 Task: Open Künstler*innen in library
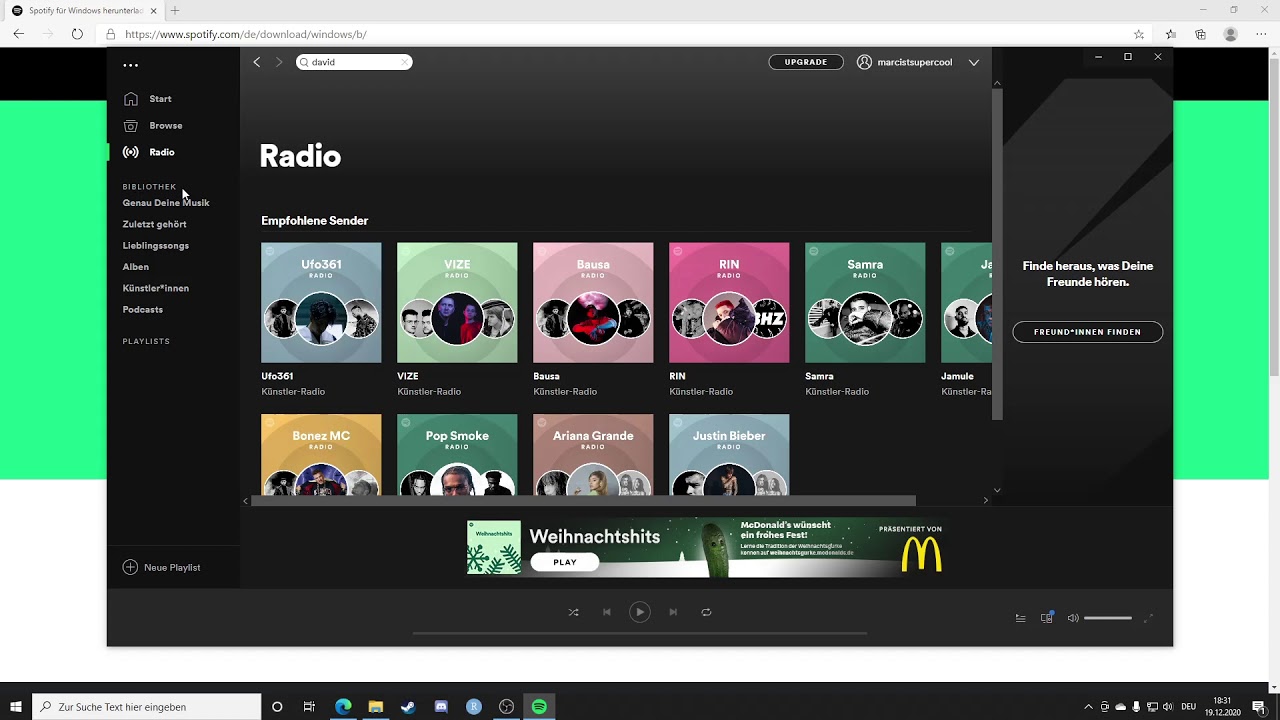(x=156, y=288)
